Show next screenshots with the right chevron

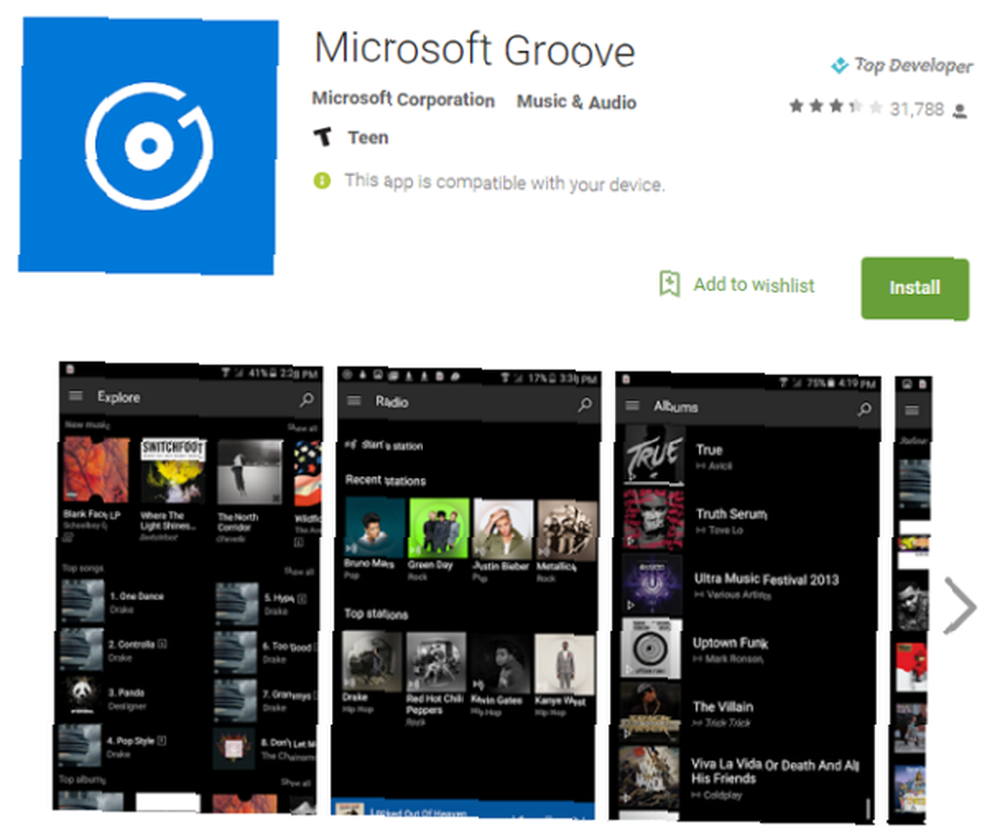tap(959, 605)
